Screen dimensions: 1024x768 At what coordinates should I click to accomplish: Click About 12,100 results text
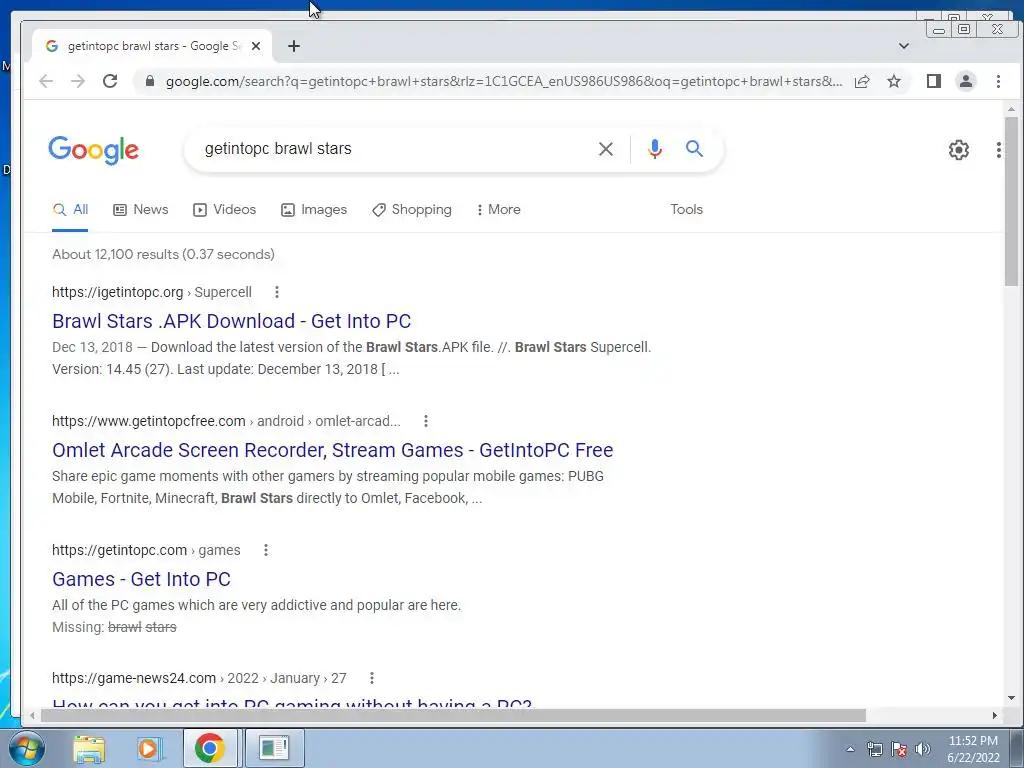click(163, 254)
